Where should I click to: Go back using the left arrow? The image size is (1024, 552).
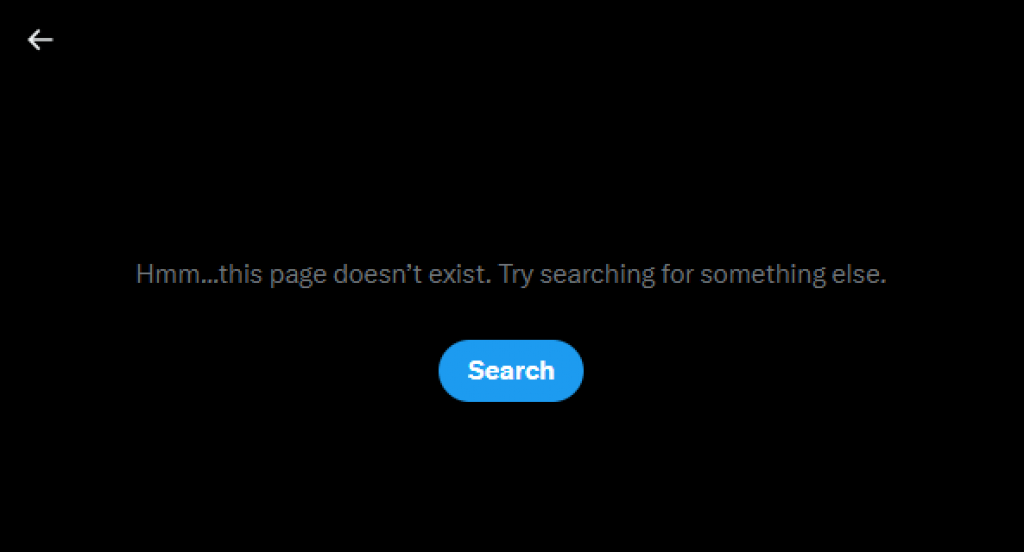(x=40, y=40)
